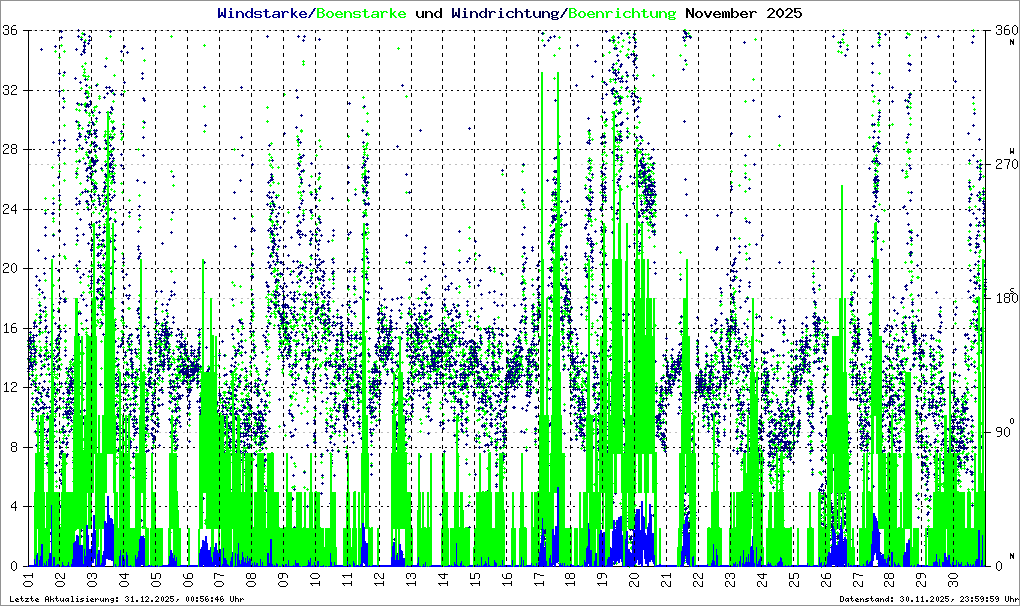Click the 'W' compass letter above 270
Image resolution: width=1020 pixels, height=606 pixels.
pyautogui.click(x=1012, y=151)
